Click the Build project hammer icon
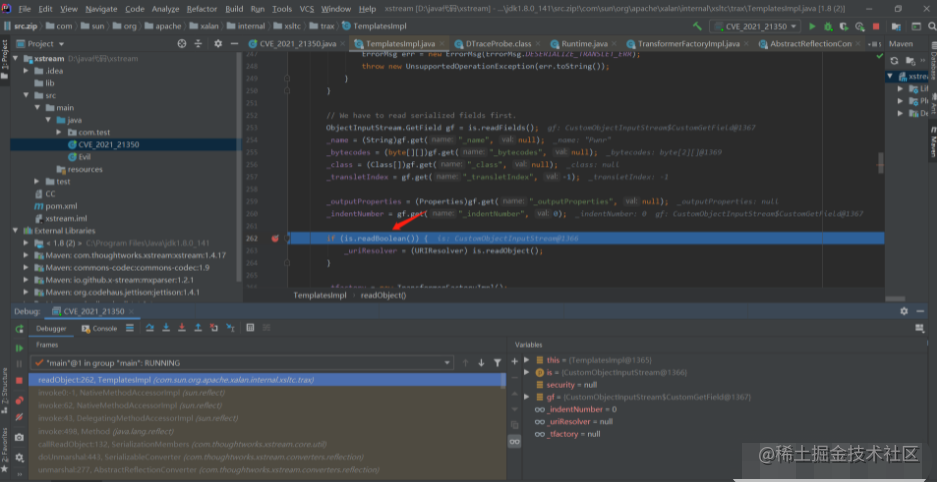Screen dimensions: 937x482 point(697,26)
